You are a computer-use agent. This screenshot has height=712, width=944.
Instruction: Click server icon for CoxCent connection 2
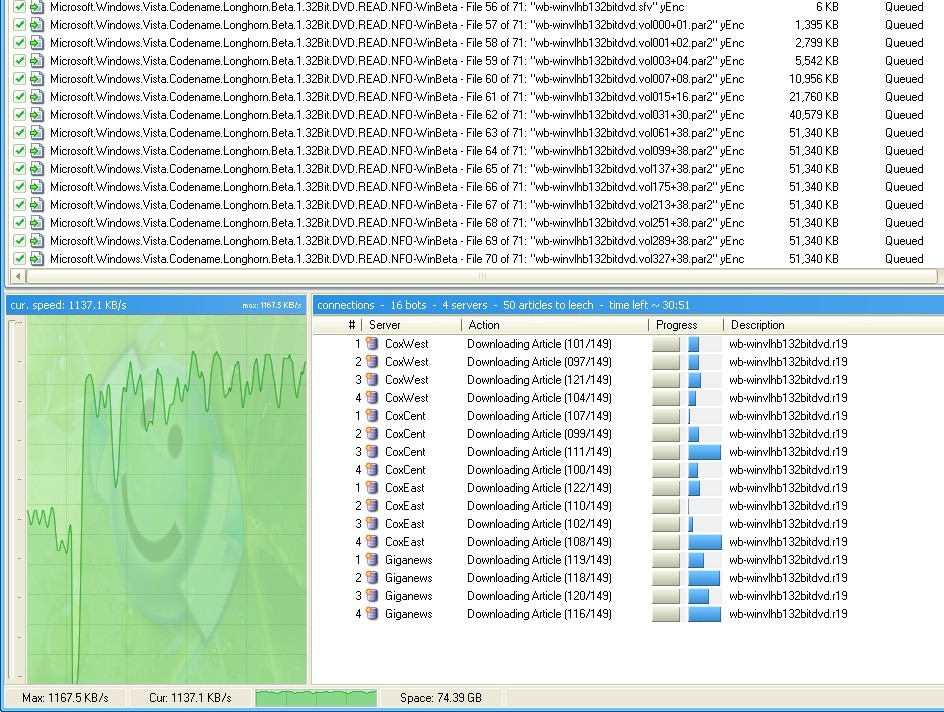(372, 434)
